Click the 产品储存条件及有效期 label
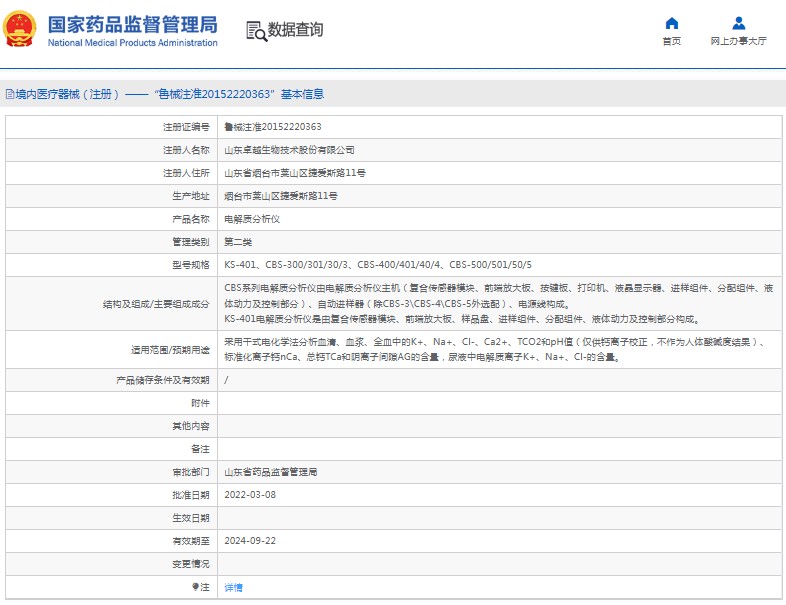The width and height of the screenshot is (786, 605). (163, 380)
